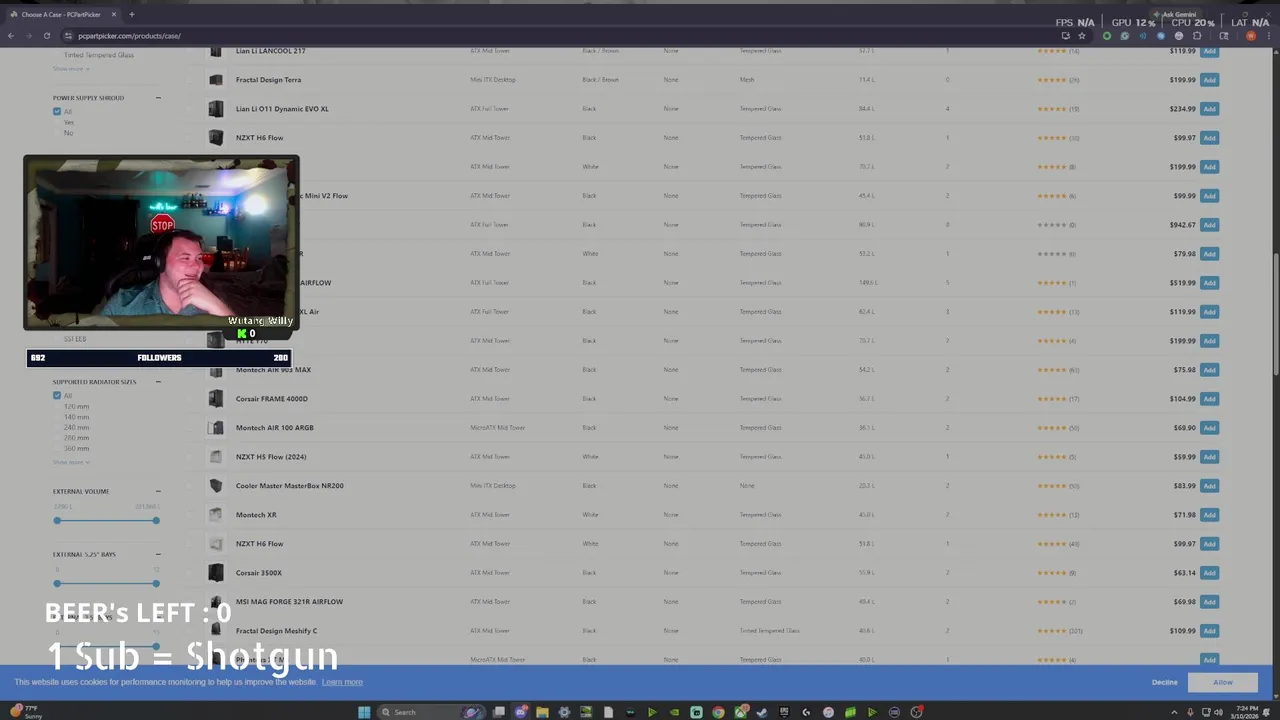
Task: Collapse the External Volume filter
Action: tap(158, 492)
